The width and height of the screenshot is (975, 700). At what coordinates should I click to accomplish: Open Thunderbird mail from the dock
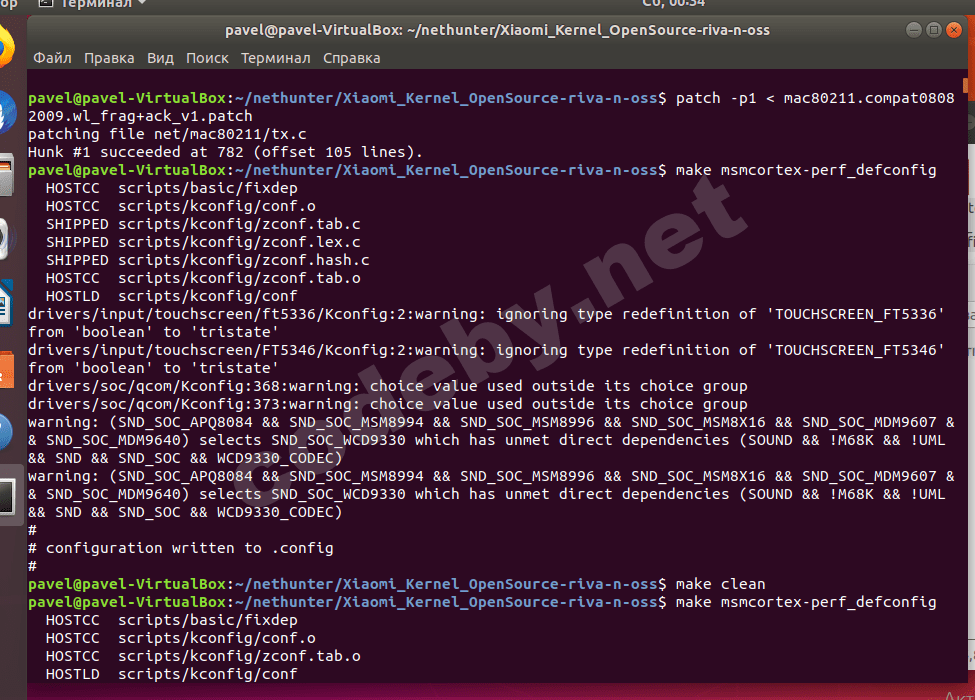pos(6,112)
